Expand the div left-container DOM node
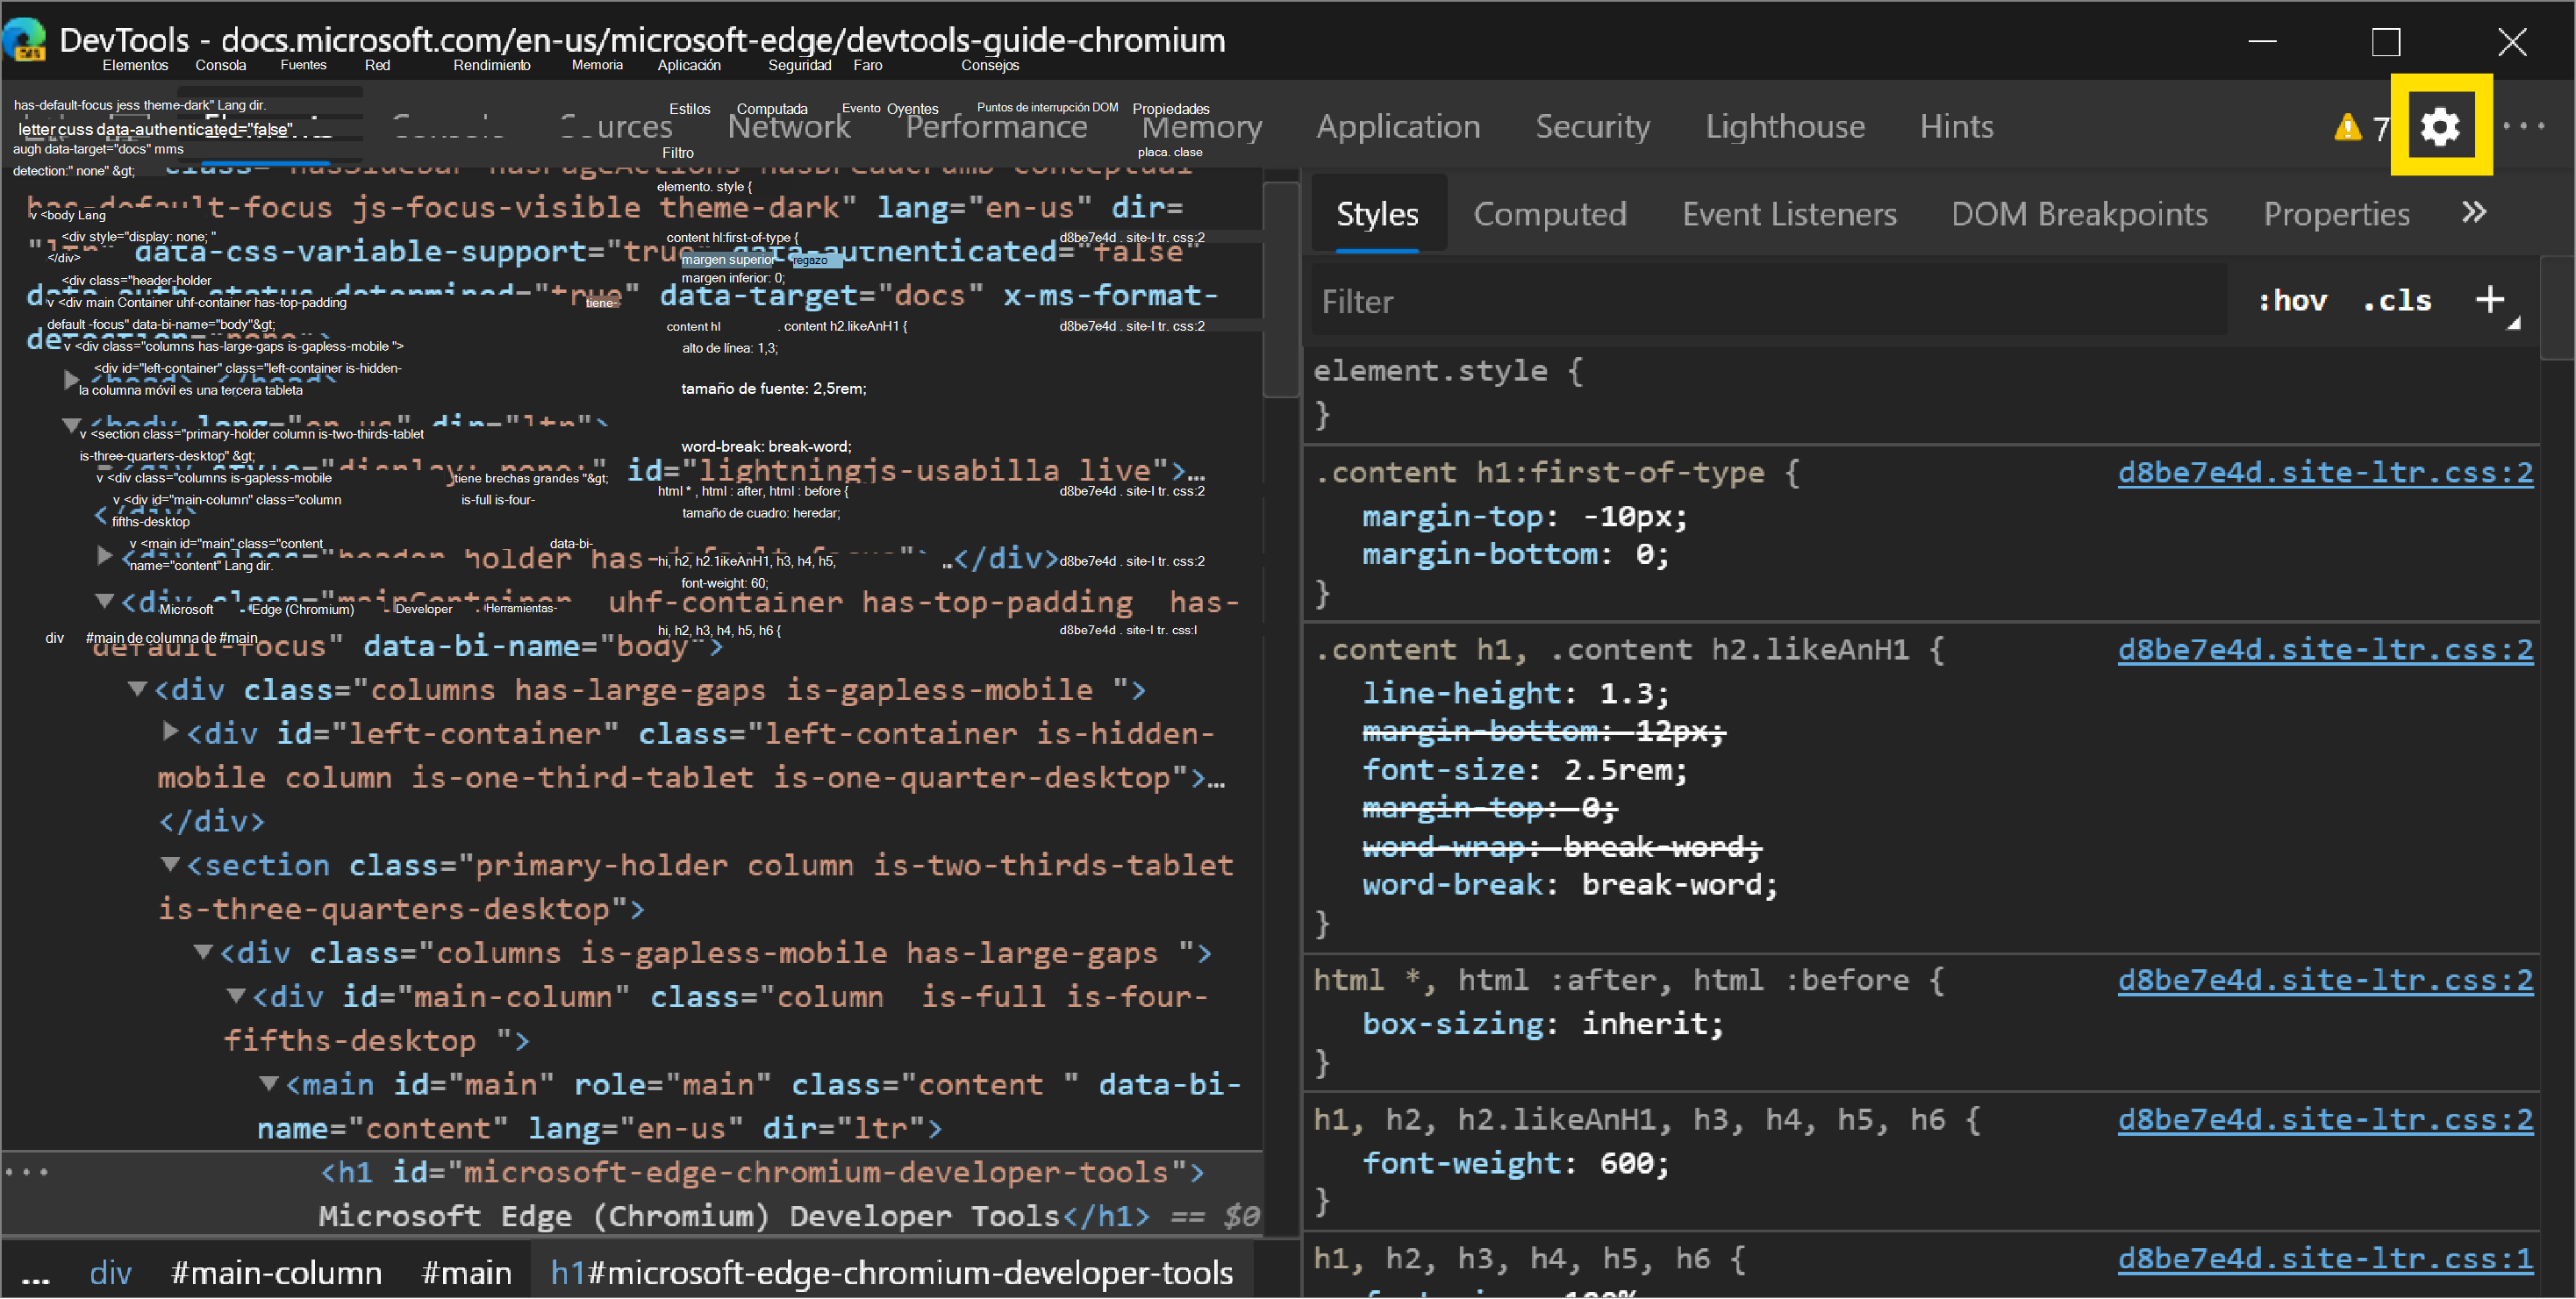Screen dimensions: 2576x1299 pos(169,732)
